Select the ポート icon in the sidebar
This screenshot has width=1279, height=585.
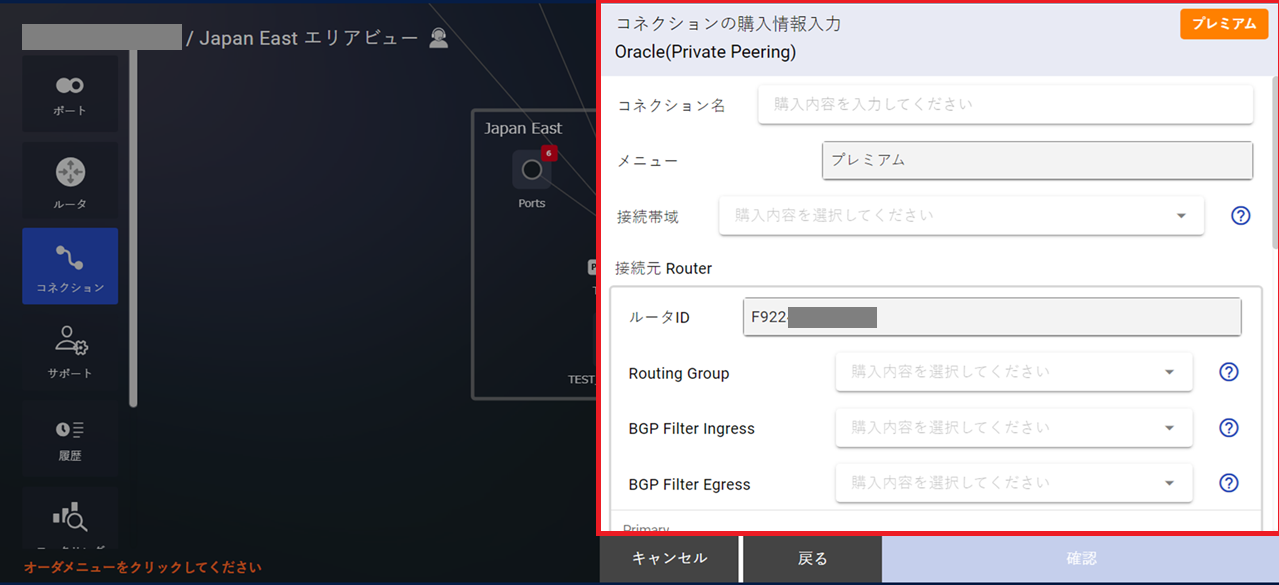point(69,92)
